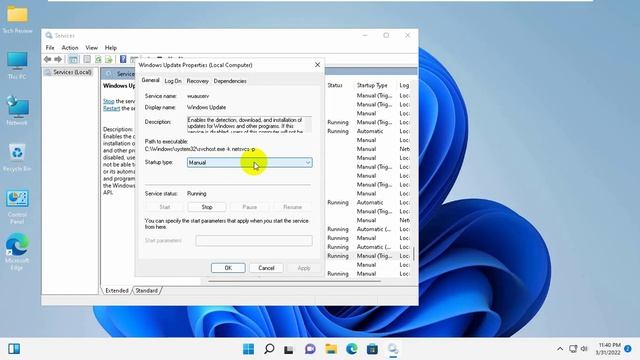
Task: Open the Windows Start menu
Action: click(248, 349)
